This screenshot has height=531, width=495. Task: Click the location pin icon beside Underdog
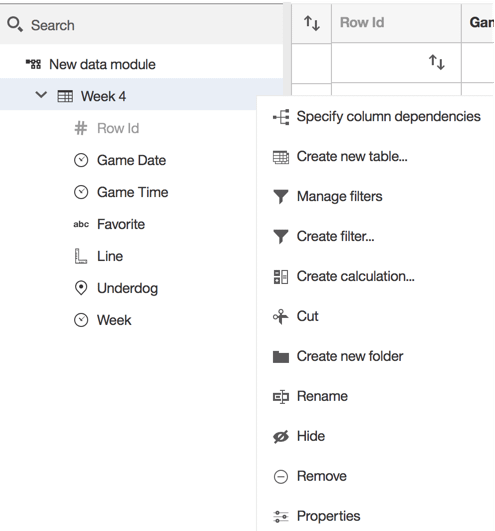click(x=81, y=288)
